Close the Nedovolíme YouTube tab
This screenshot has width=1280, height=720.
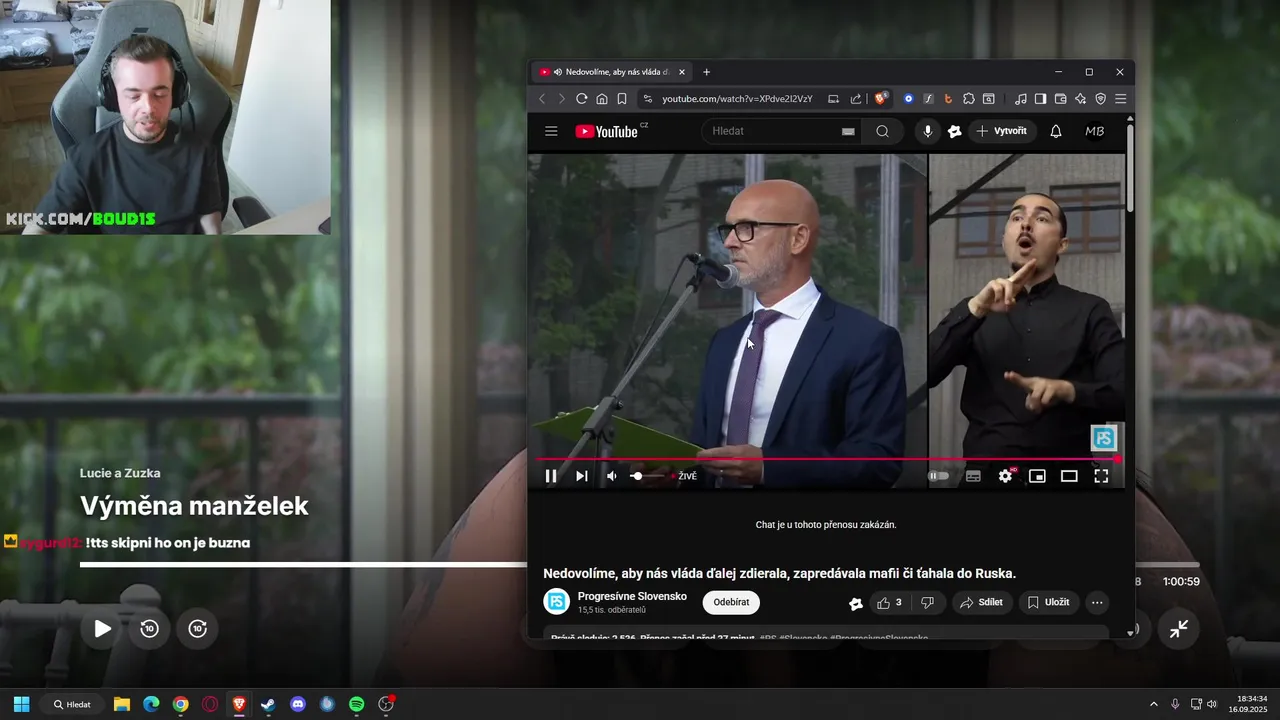click(682, 72)
